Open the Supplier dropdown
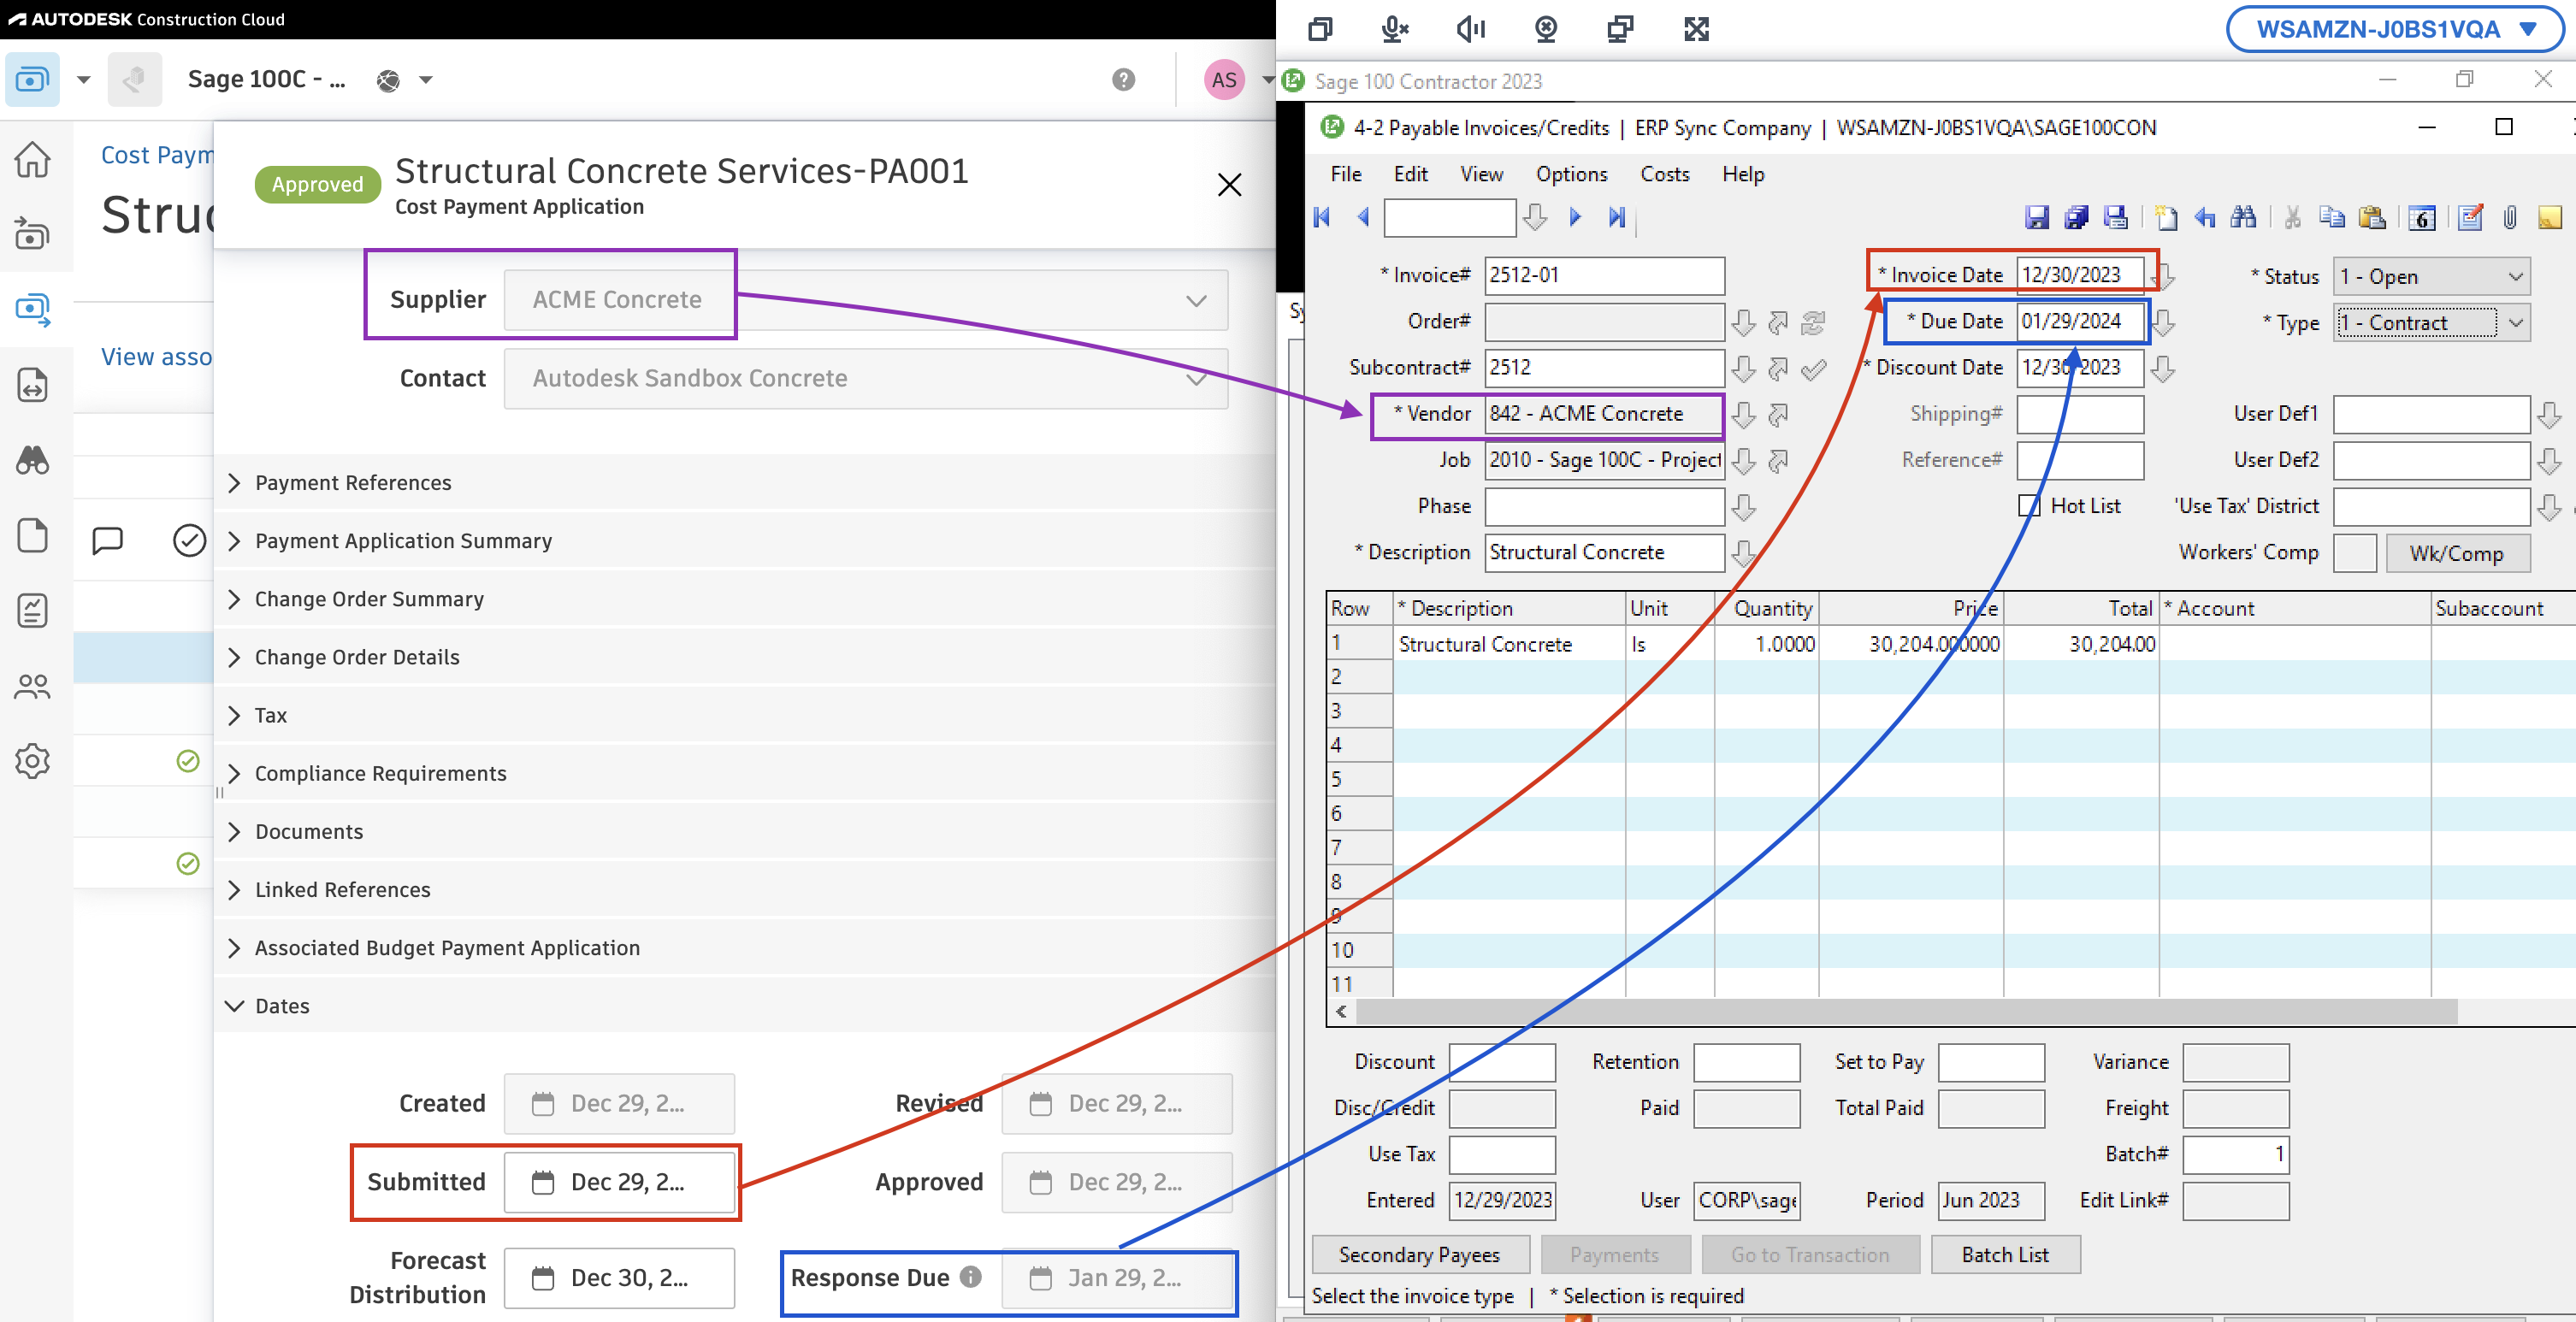 click(866, 300)
